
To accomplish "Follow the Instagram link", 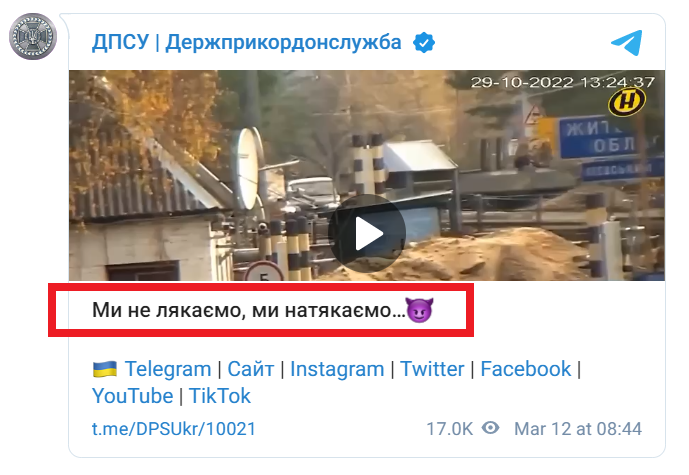I will (x=337, y=369).
